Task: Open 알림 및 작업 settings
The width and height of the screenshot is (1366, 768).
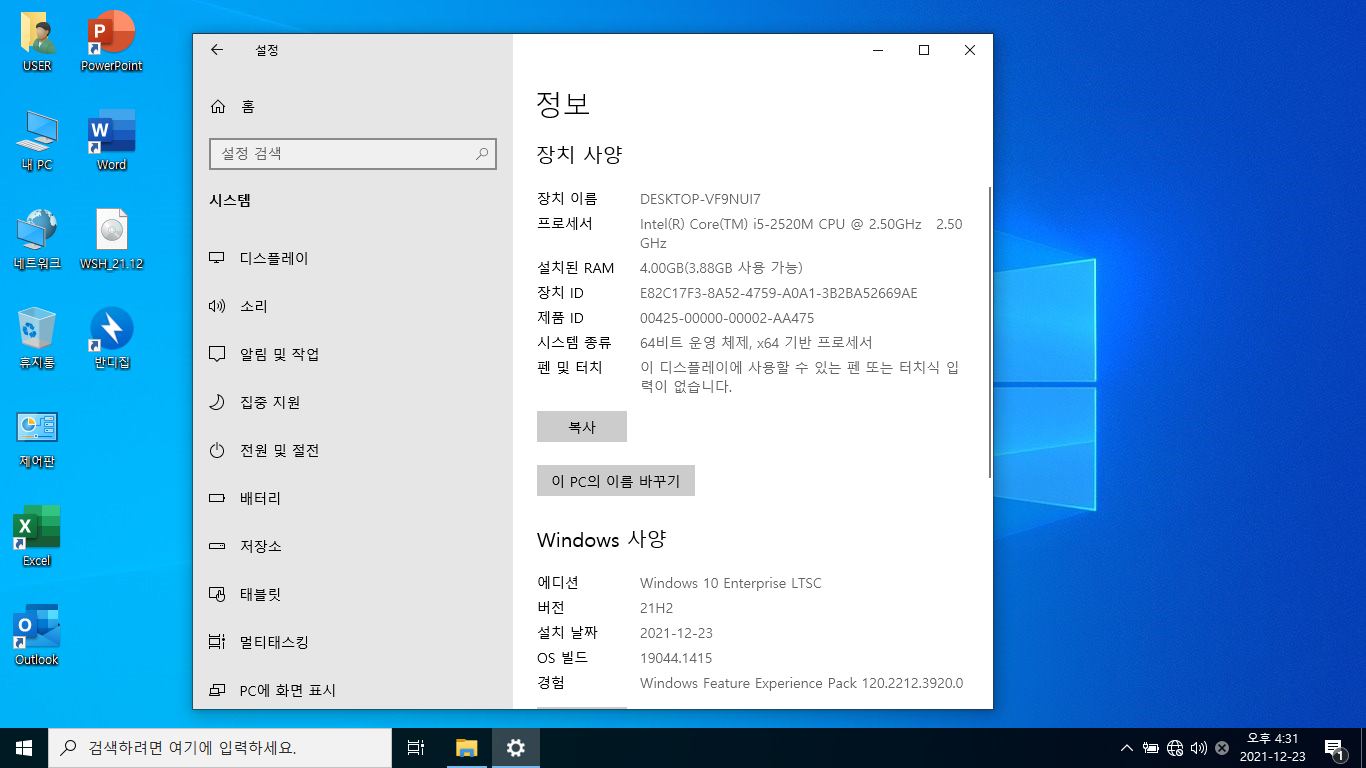Action: [x=352, y=354]
